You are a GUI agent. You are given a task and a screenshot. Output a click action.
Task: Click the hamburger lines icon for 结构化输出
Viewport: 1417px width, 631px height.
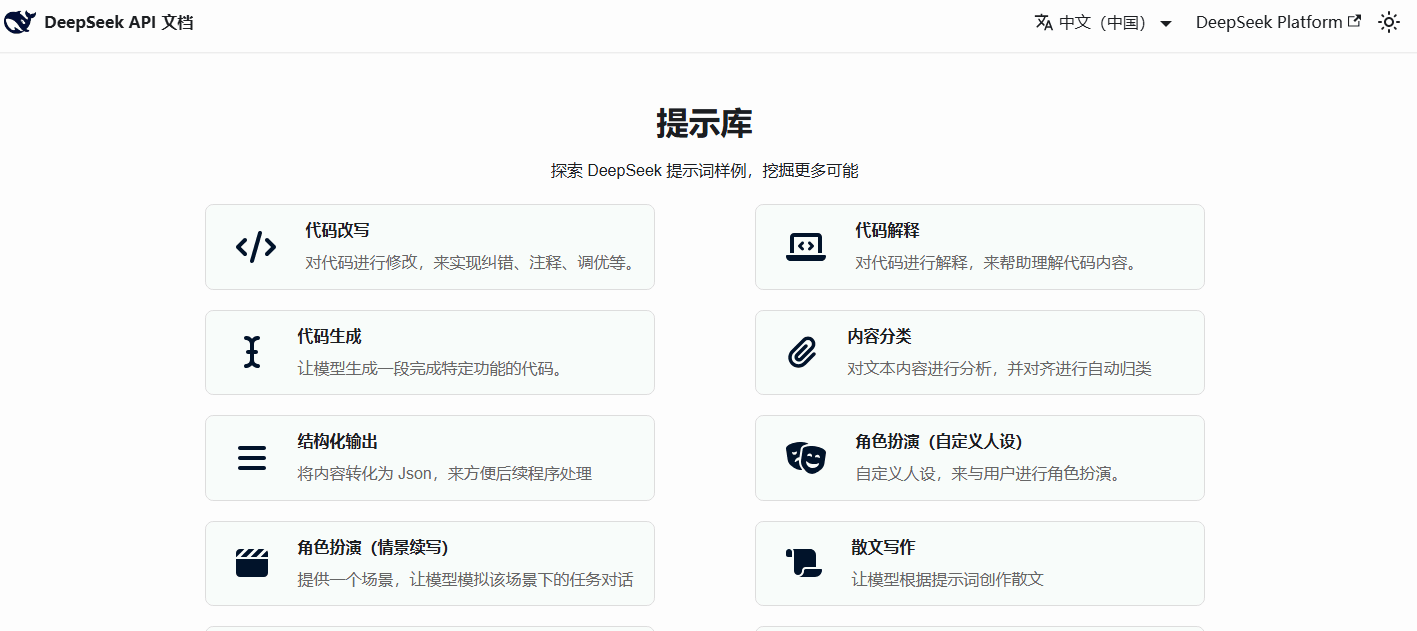(252, 458)
